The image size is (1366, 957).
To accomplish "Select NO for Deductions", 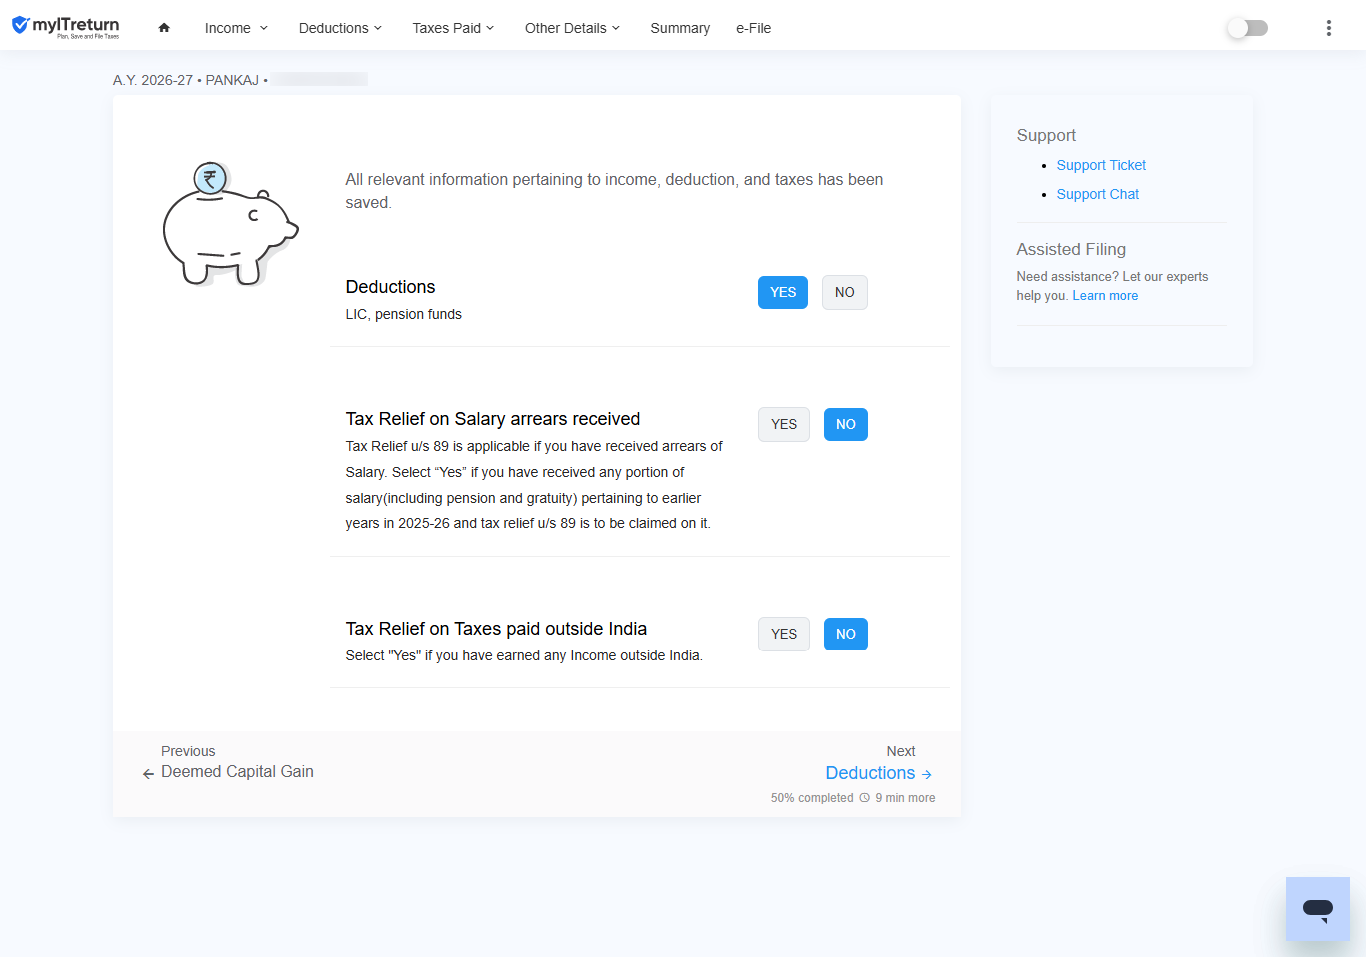I will pyautogui.click(x=845, y=292).
